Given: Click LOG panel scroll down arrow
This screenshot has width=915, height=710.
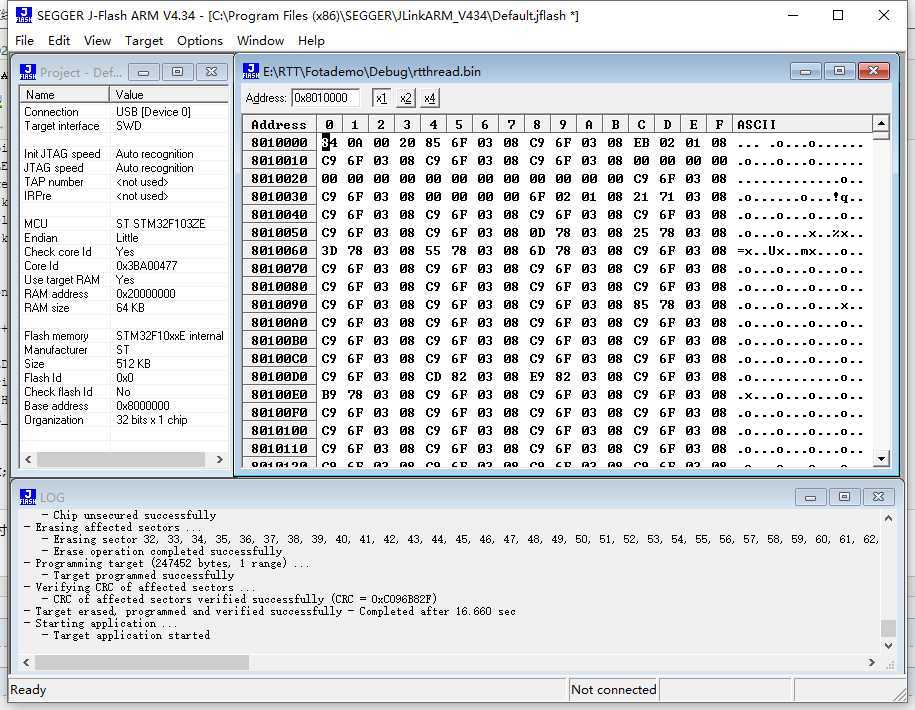Looking at the screenshot, I should pyautogui.click(x=888, y=645).
